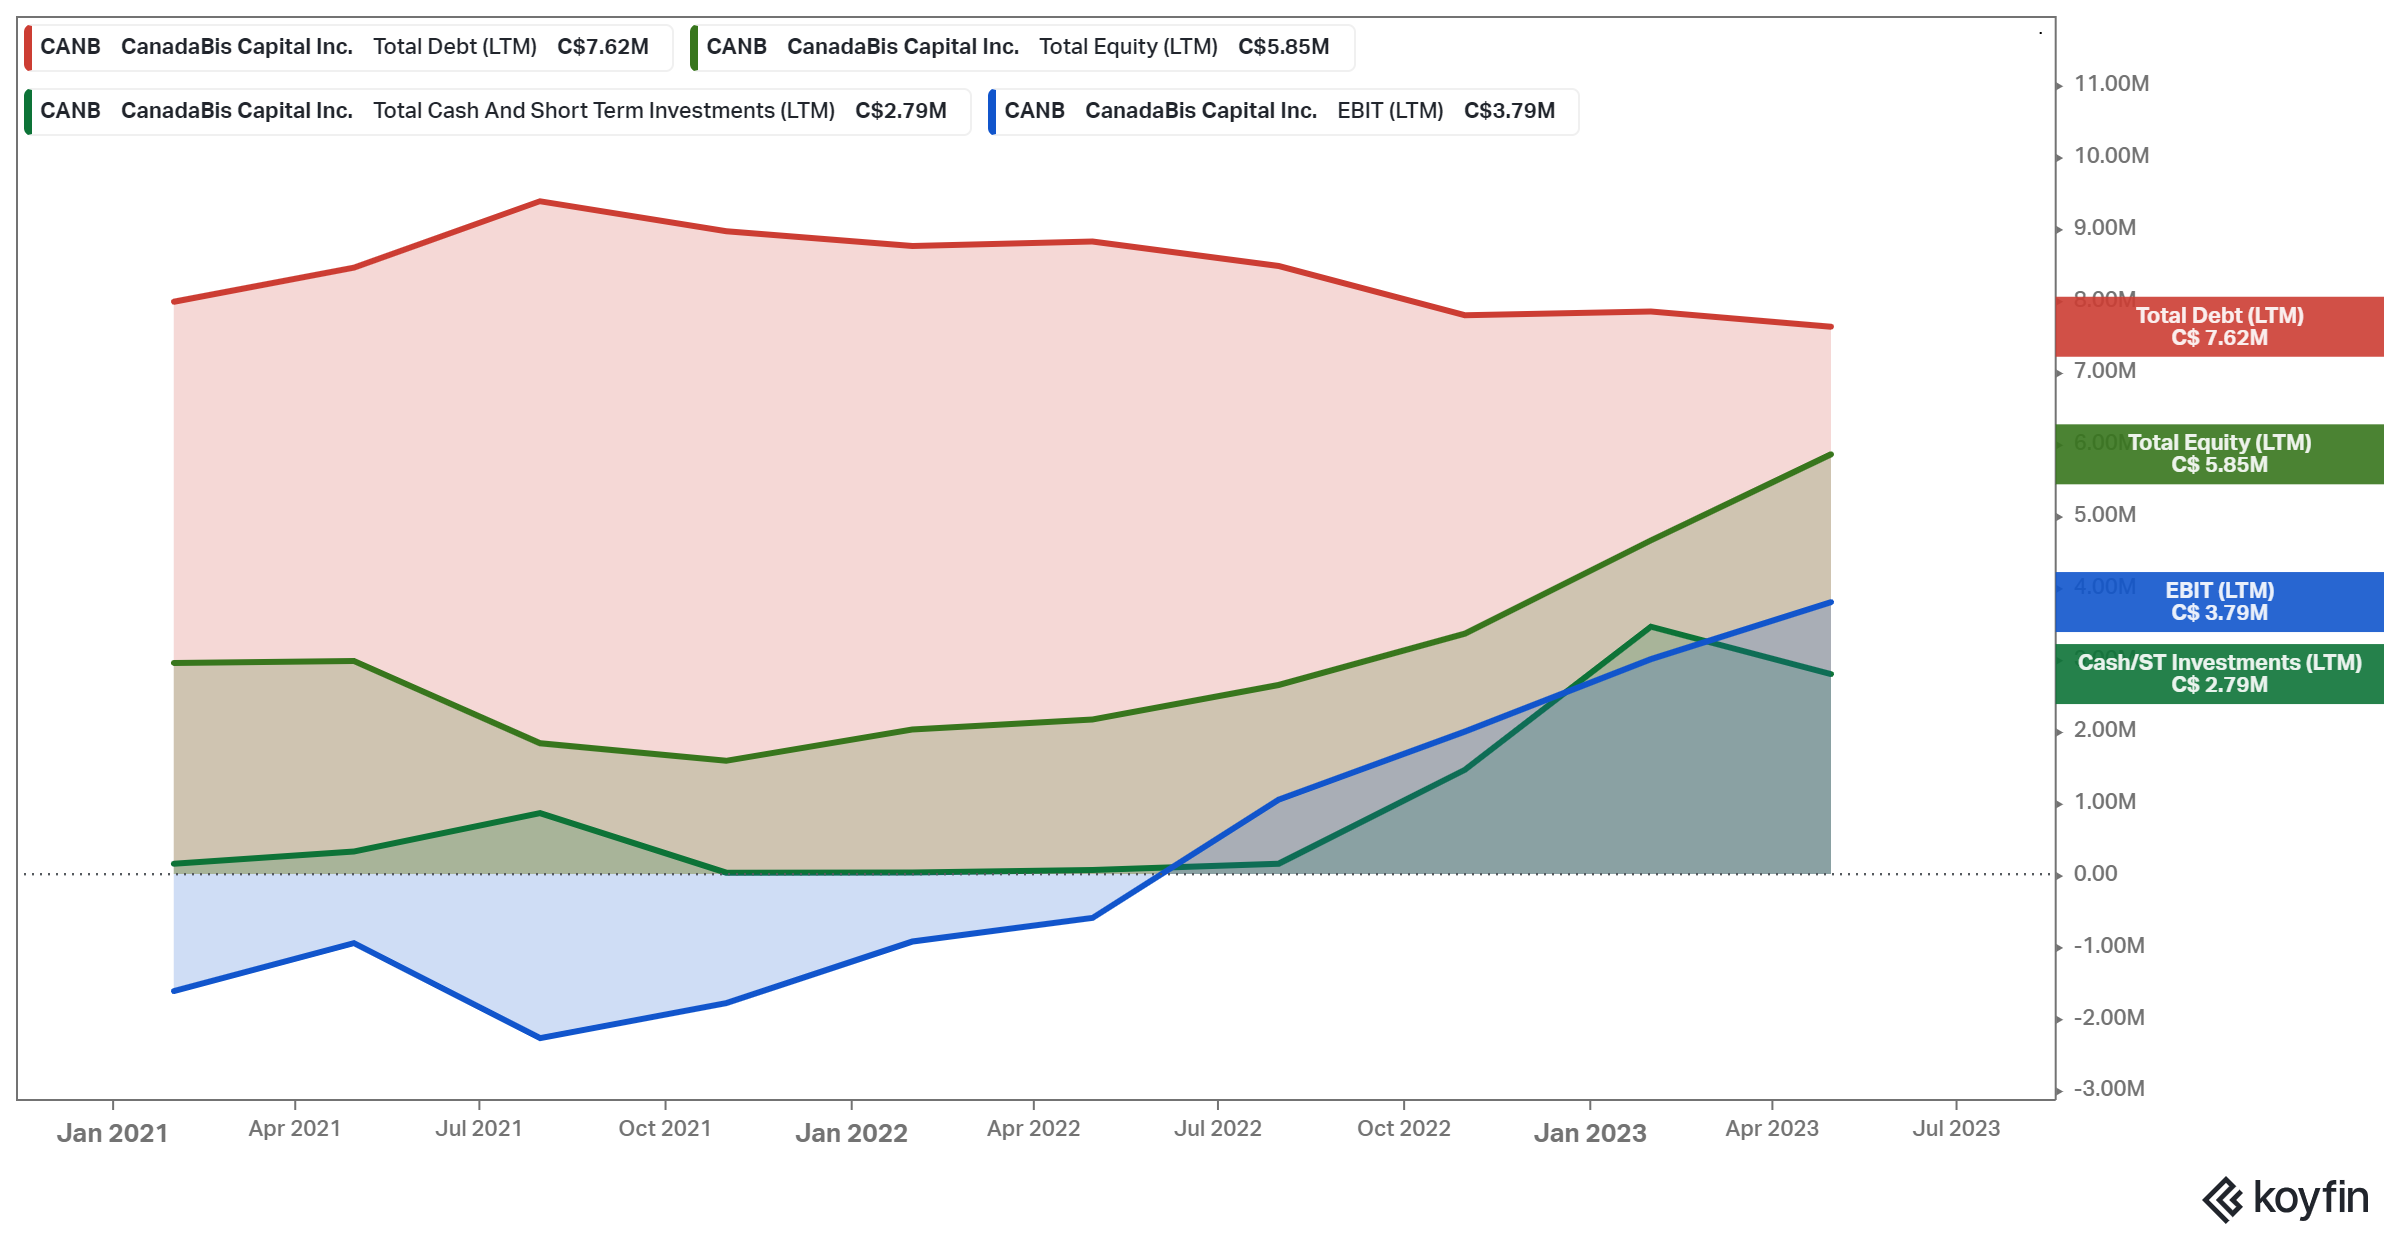The height and width of the screenshot is (1240, 2400).
Task: Click the Oct 2022 x-axis label
Action: tap(1404, 1129)
